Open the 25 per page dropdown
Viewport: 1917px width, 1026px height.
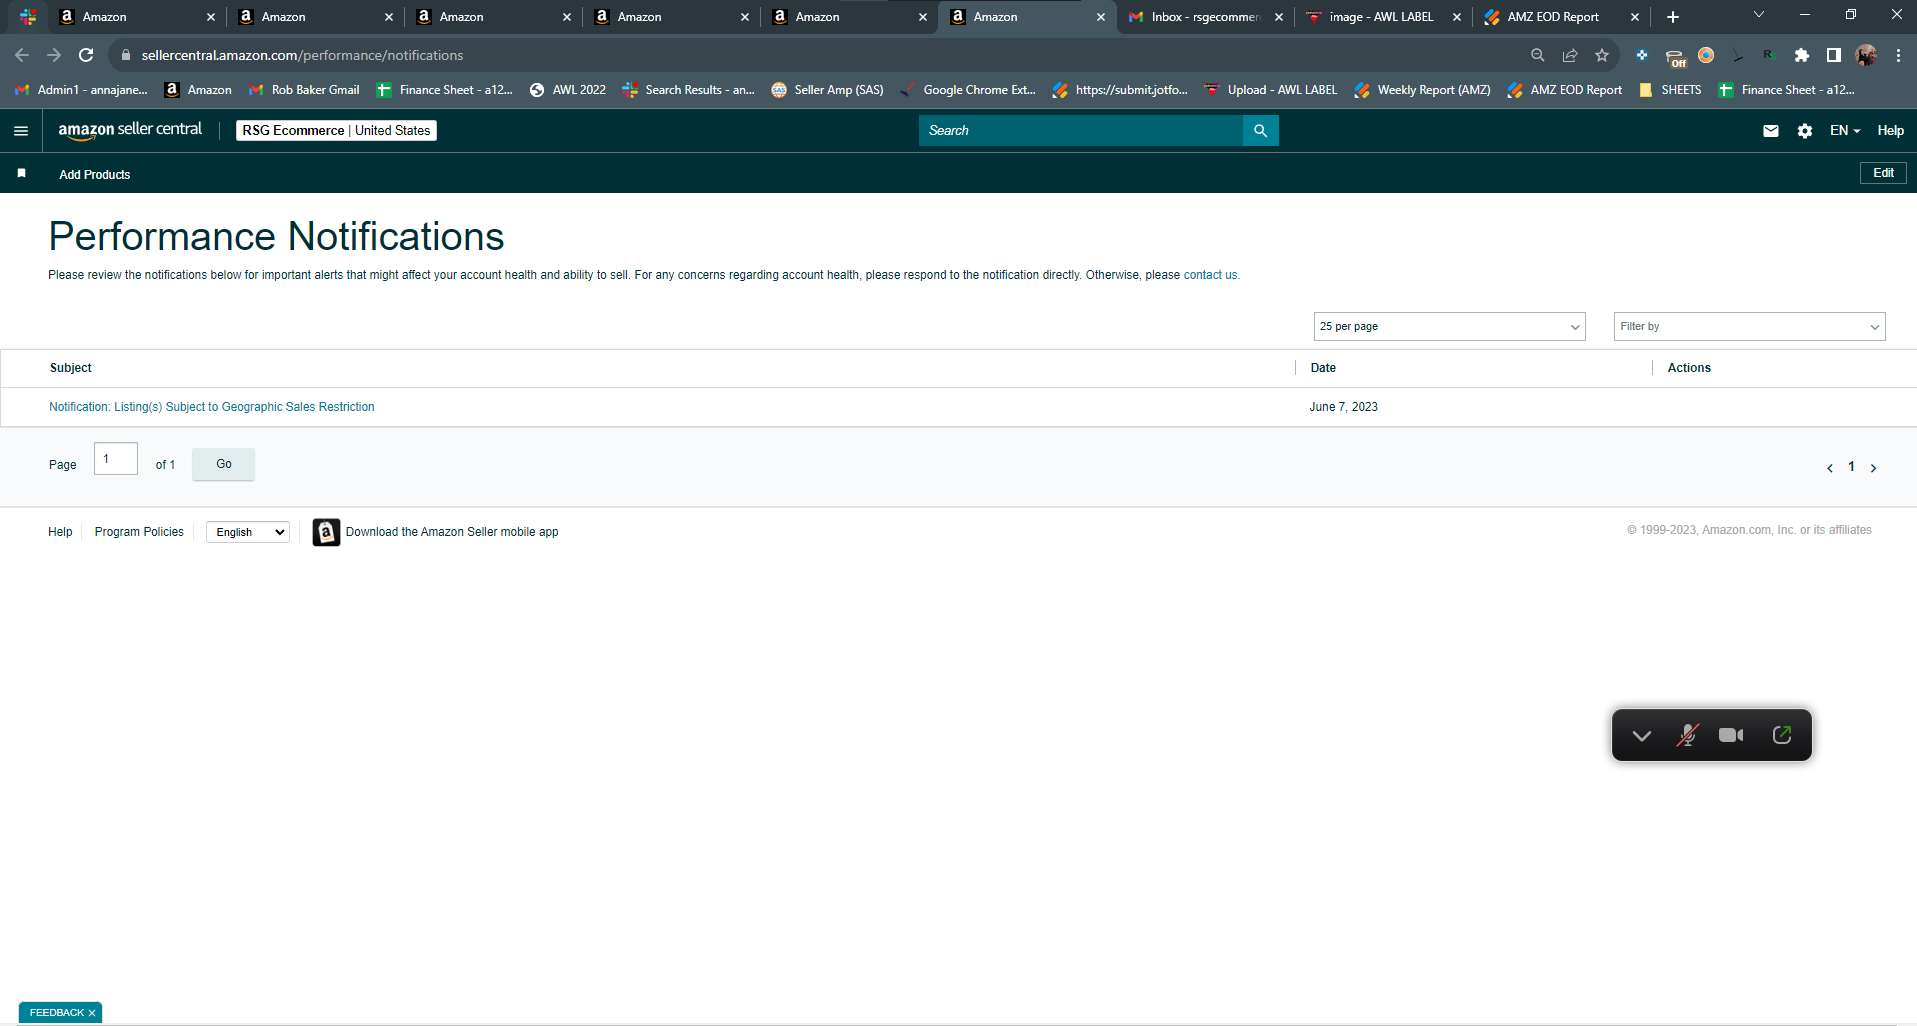1449,327
